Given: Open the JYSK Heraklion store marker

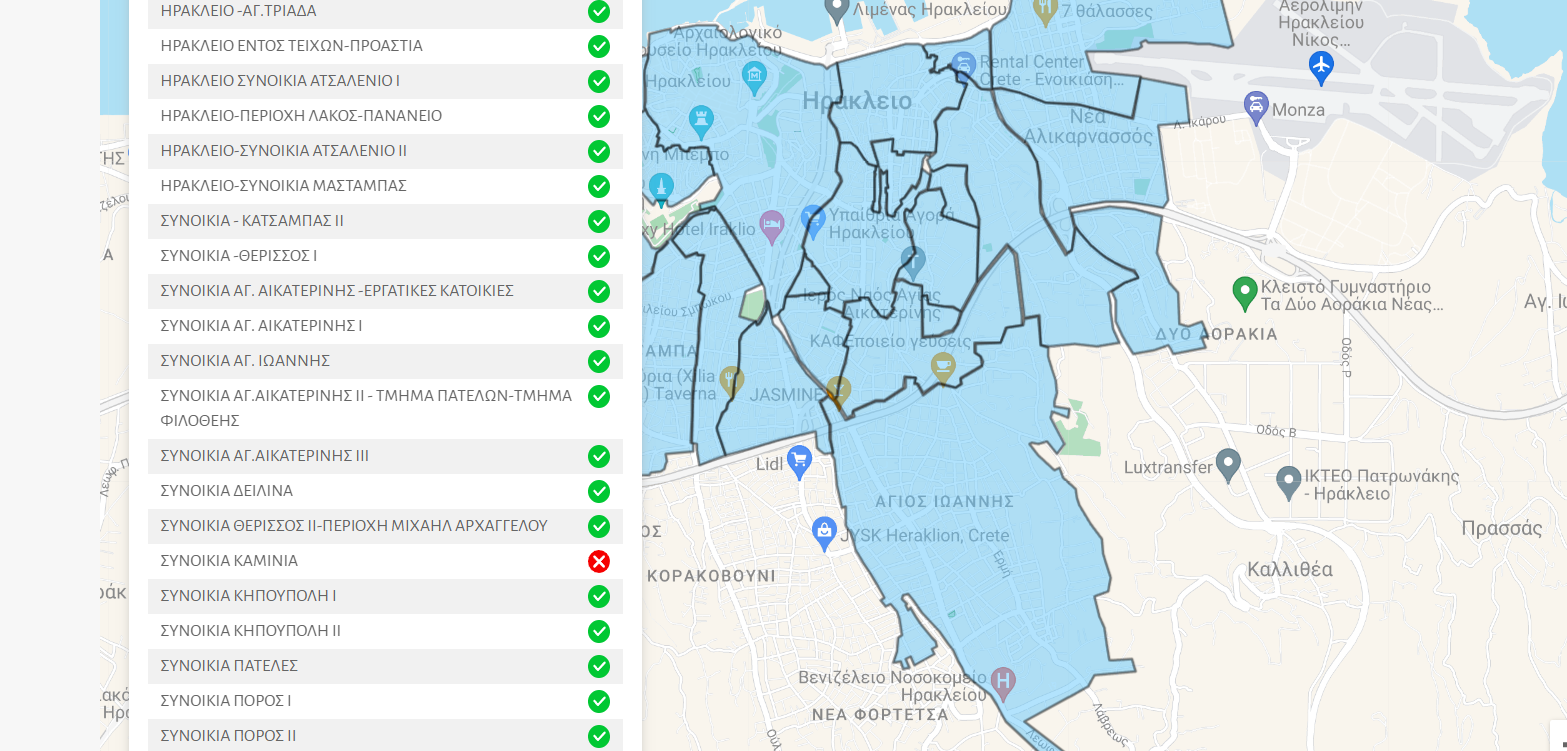Looking at the screenshot, I should [x=824, y=532].
